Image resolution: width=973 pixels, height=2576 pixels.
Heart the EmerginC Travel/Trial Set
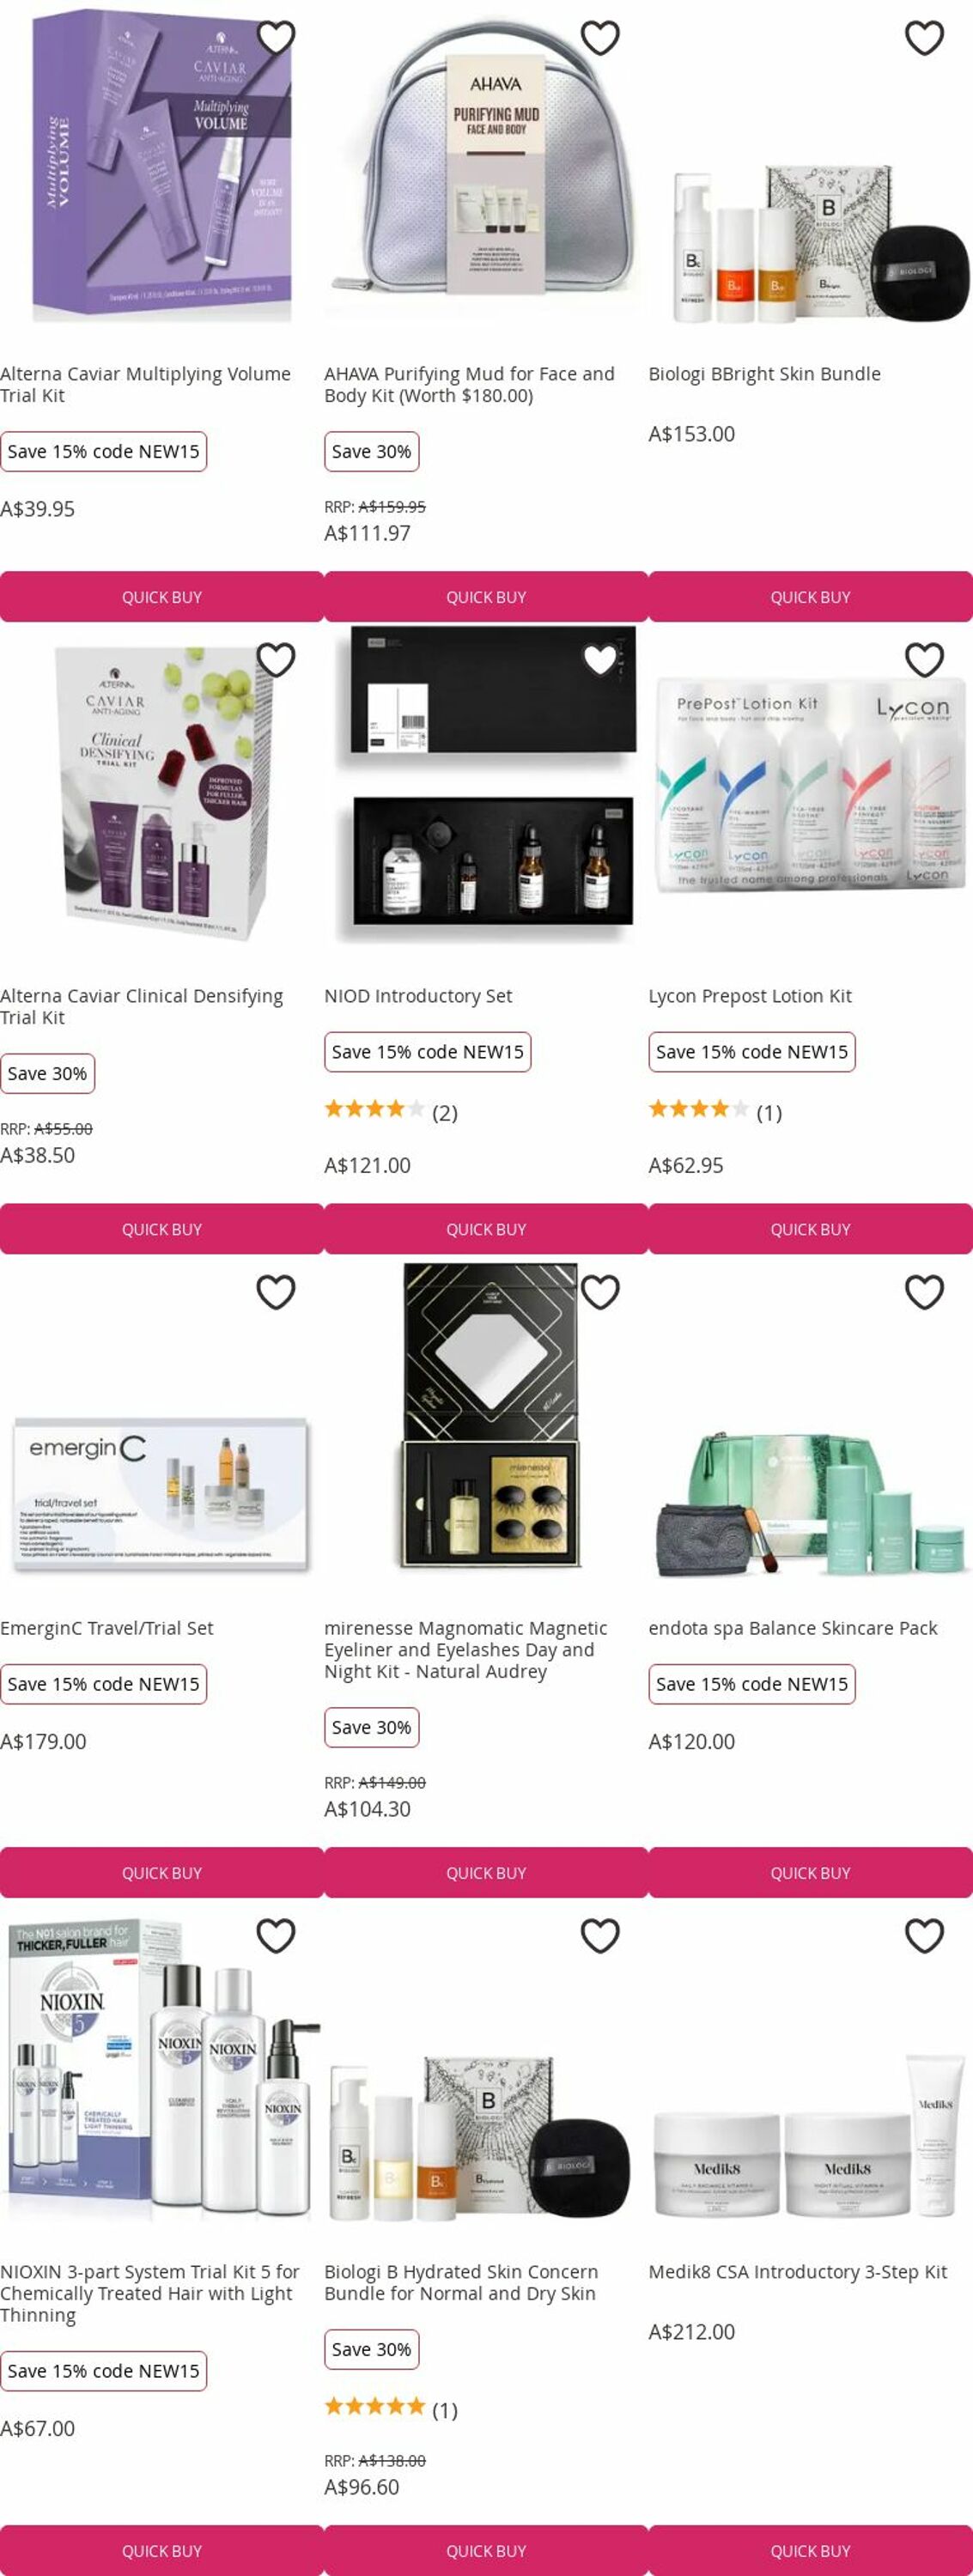click(x=276, y=1292)
